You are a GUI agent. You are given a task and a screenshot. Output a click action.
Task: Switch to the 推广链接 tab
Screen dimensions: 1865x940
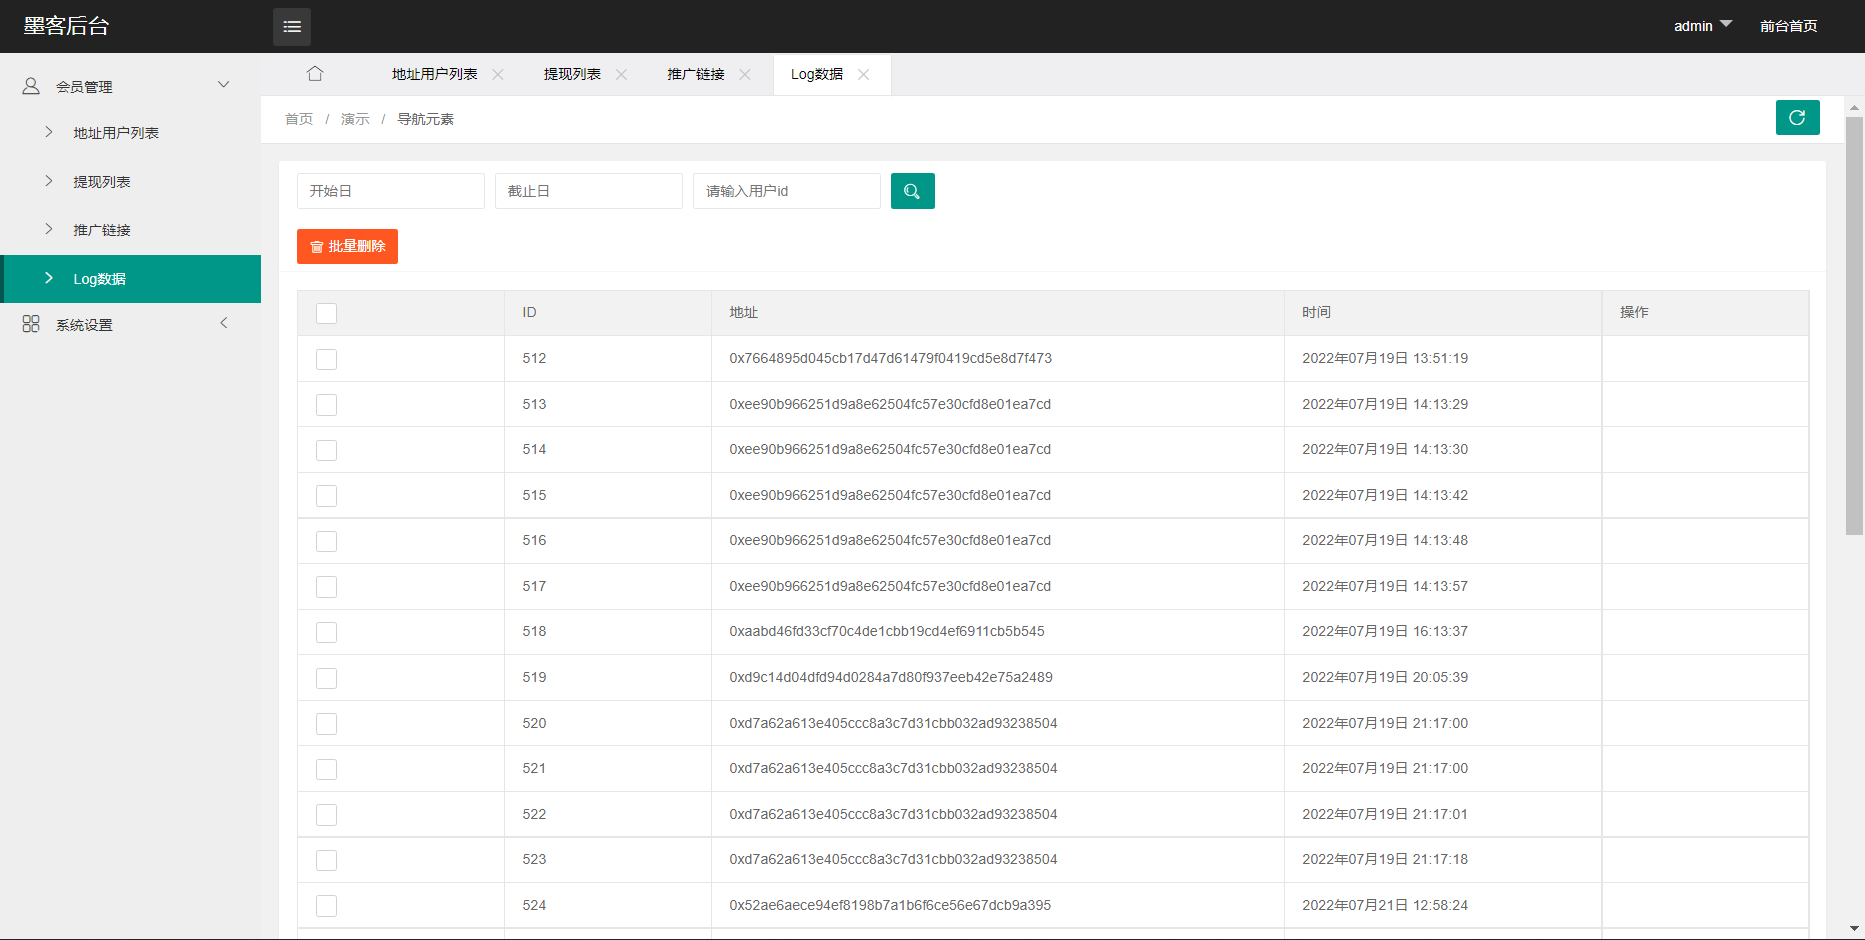click(x=696, y=75)
